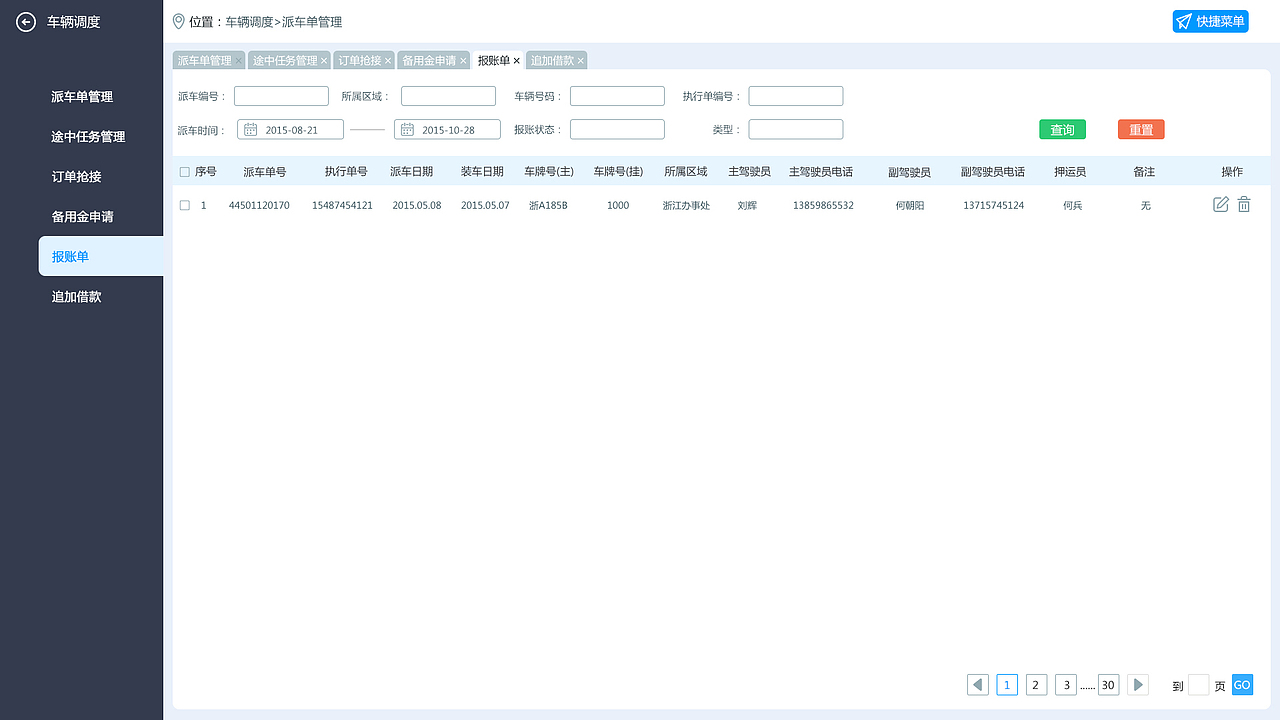Open 备用金申请 in the sidebar
The height and width of the screenshot is (720, 1280).
click(82, 217)
